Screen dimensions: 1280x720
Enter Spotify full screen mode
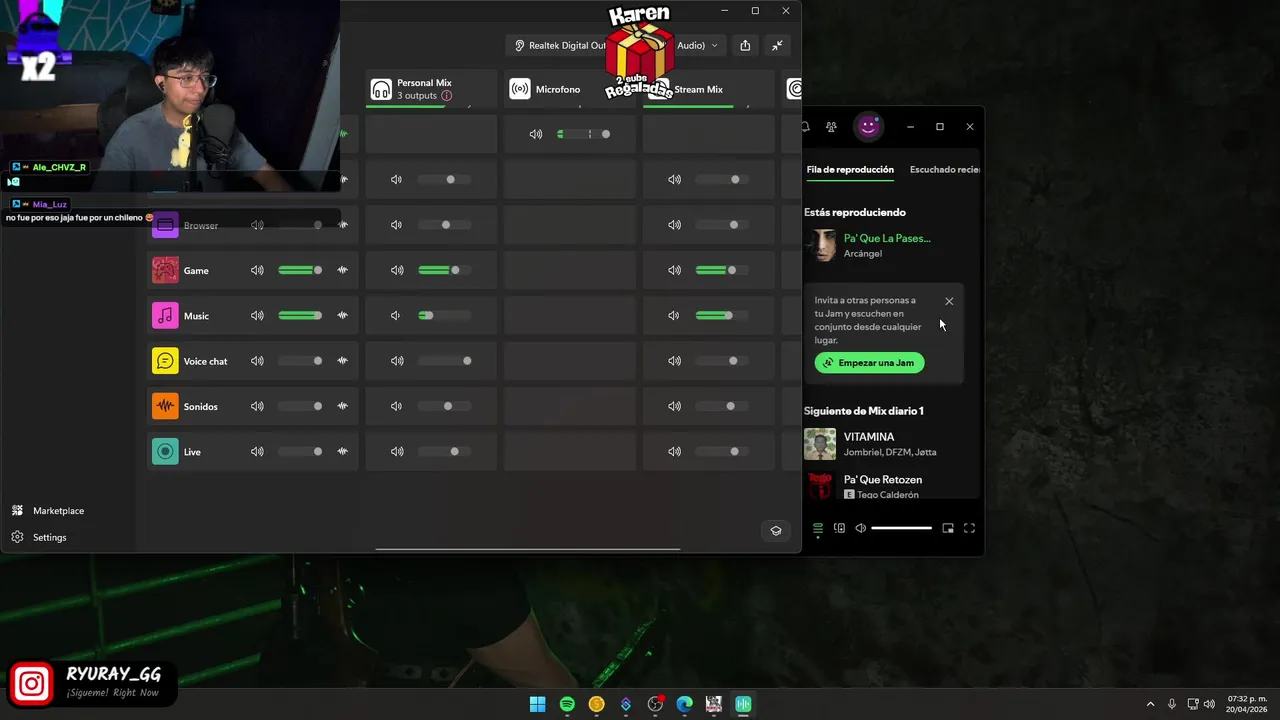pyautogui.click(x=969, y=528)
